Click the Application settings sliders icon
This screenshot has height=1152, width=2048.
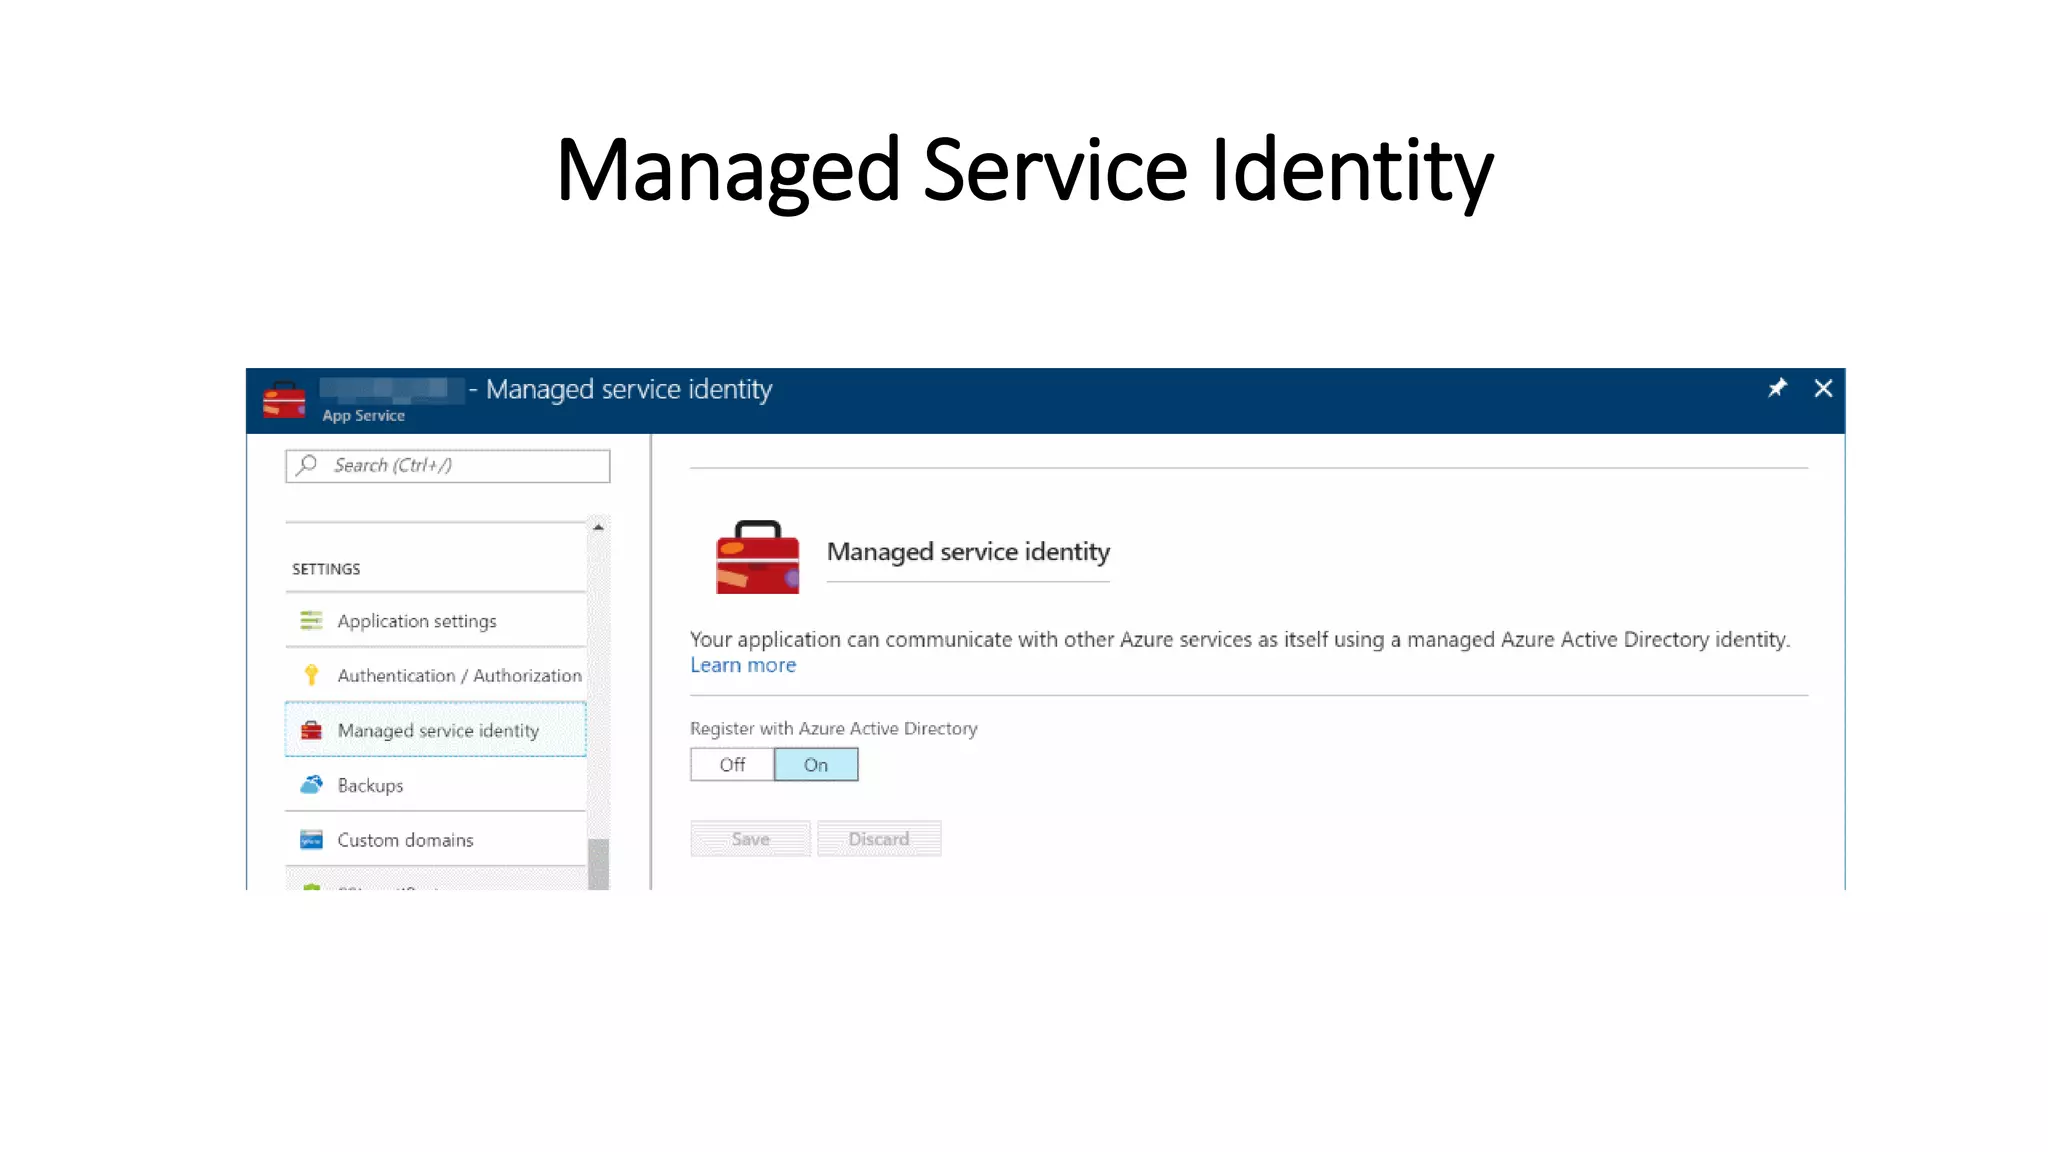click(x=311, y=621)
